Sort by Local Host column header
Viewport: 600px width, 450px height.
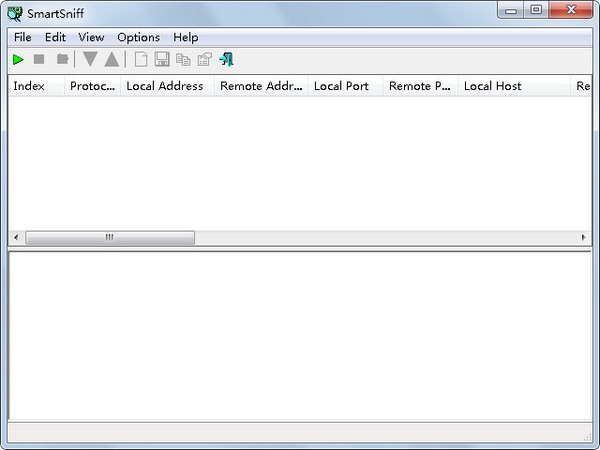pyautogui.click(x=514, y=86)
